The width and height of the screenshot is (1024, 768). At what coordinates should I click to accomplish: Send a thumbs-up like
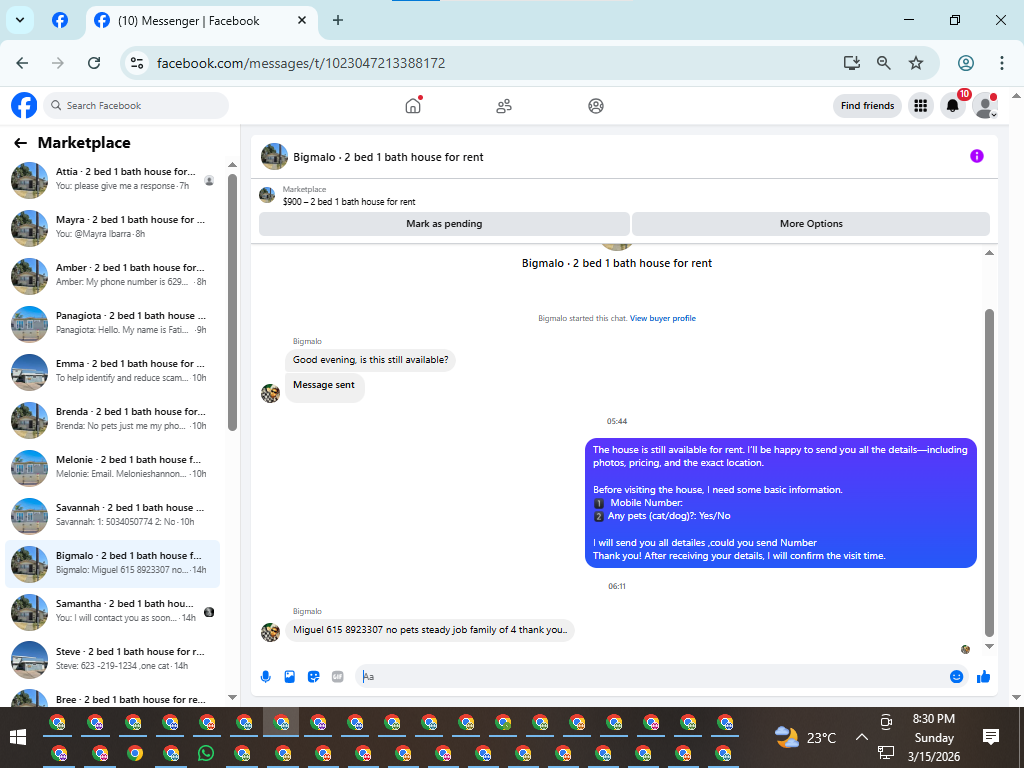[984, 677]
